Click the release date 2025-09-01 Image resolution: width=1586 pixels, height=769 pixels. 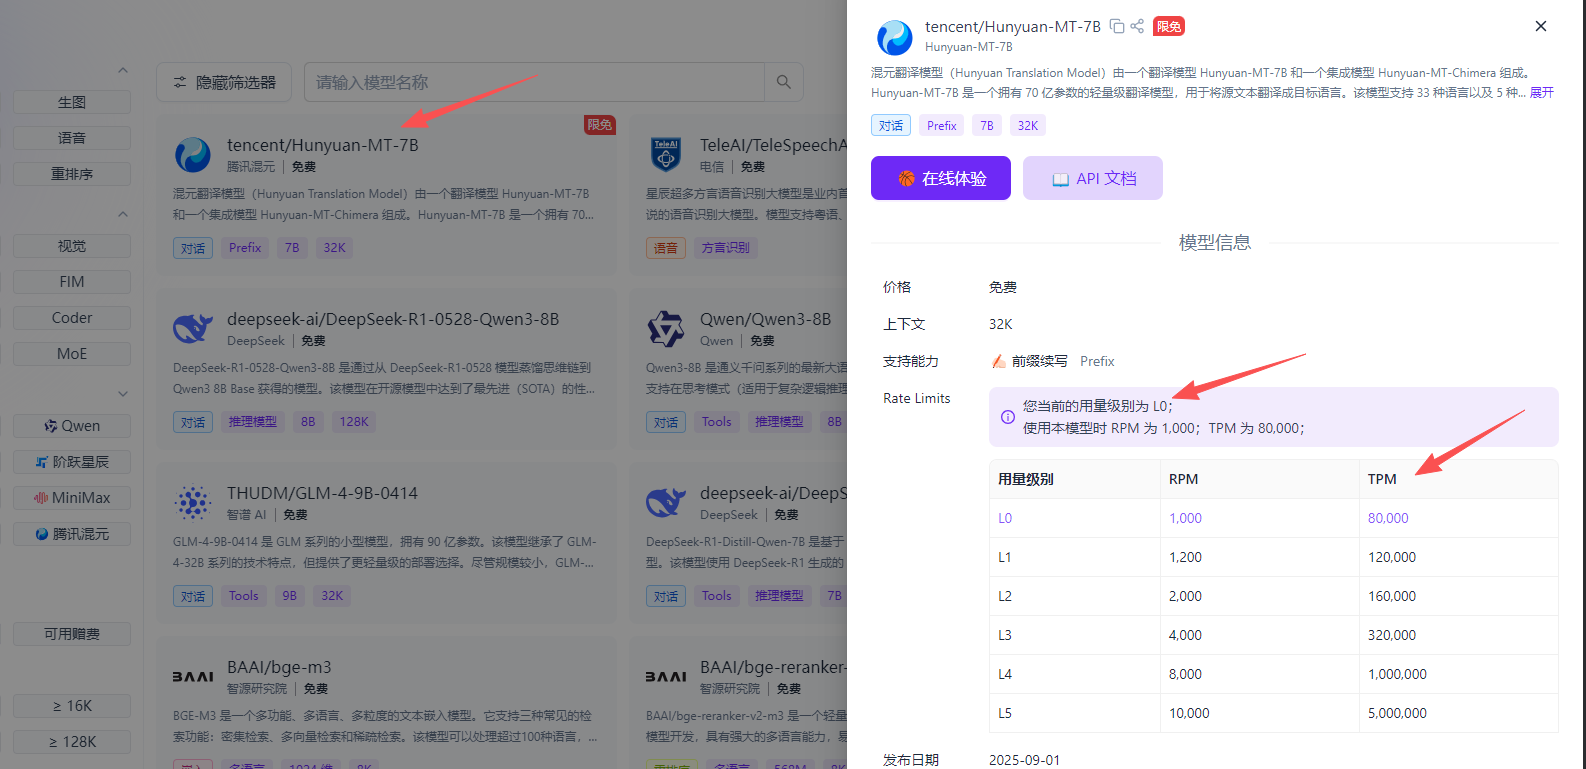click(x=1024, y=760)
